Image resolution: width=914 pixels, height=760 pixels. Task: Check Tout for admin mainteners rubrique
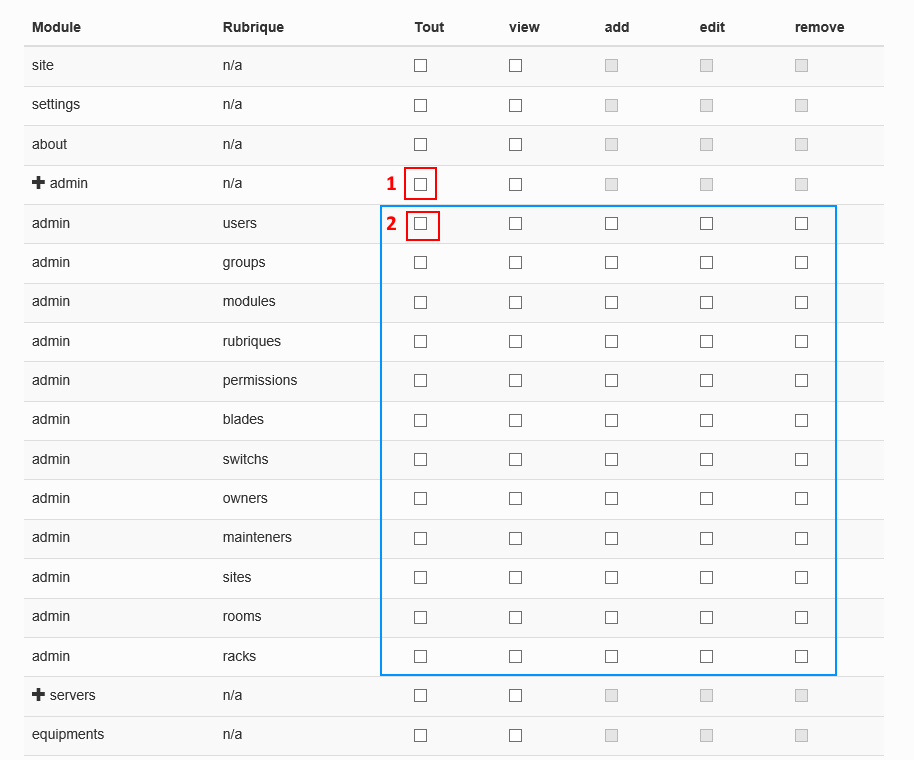point(420,538)
